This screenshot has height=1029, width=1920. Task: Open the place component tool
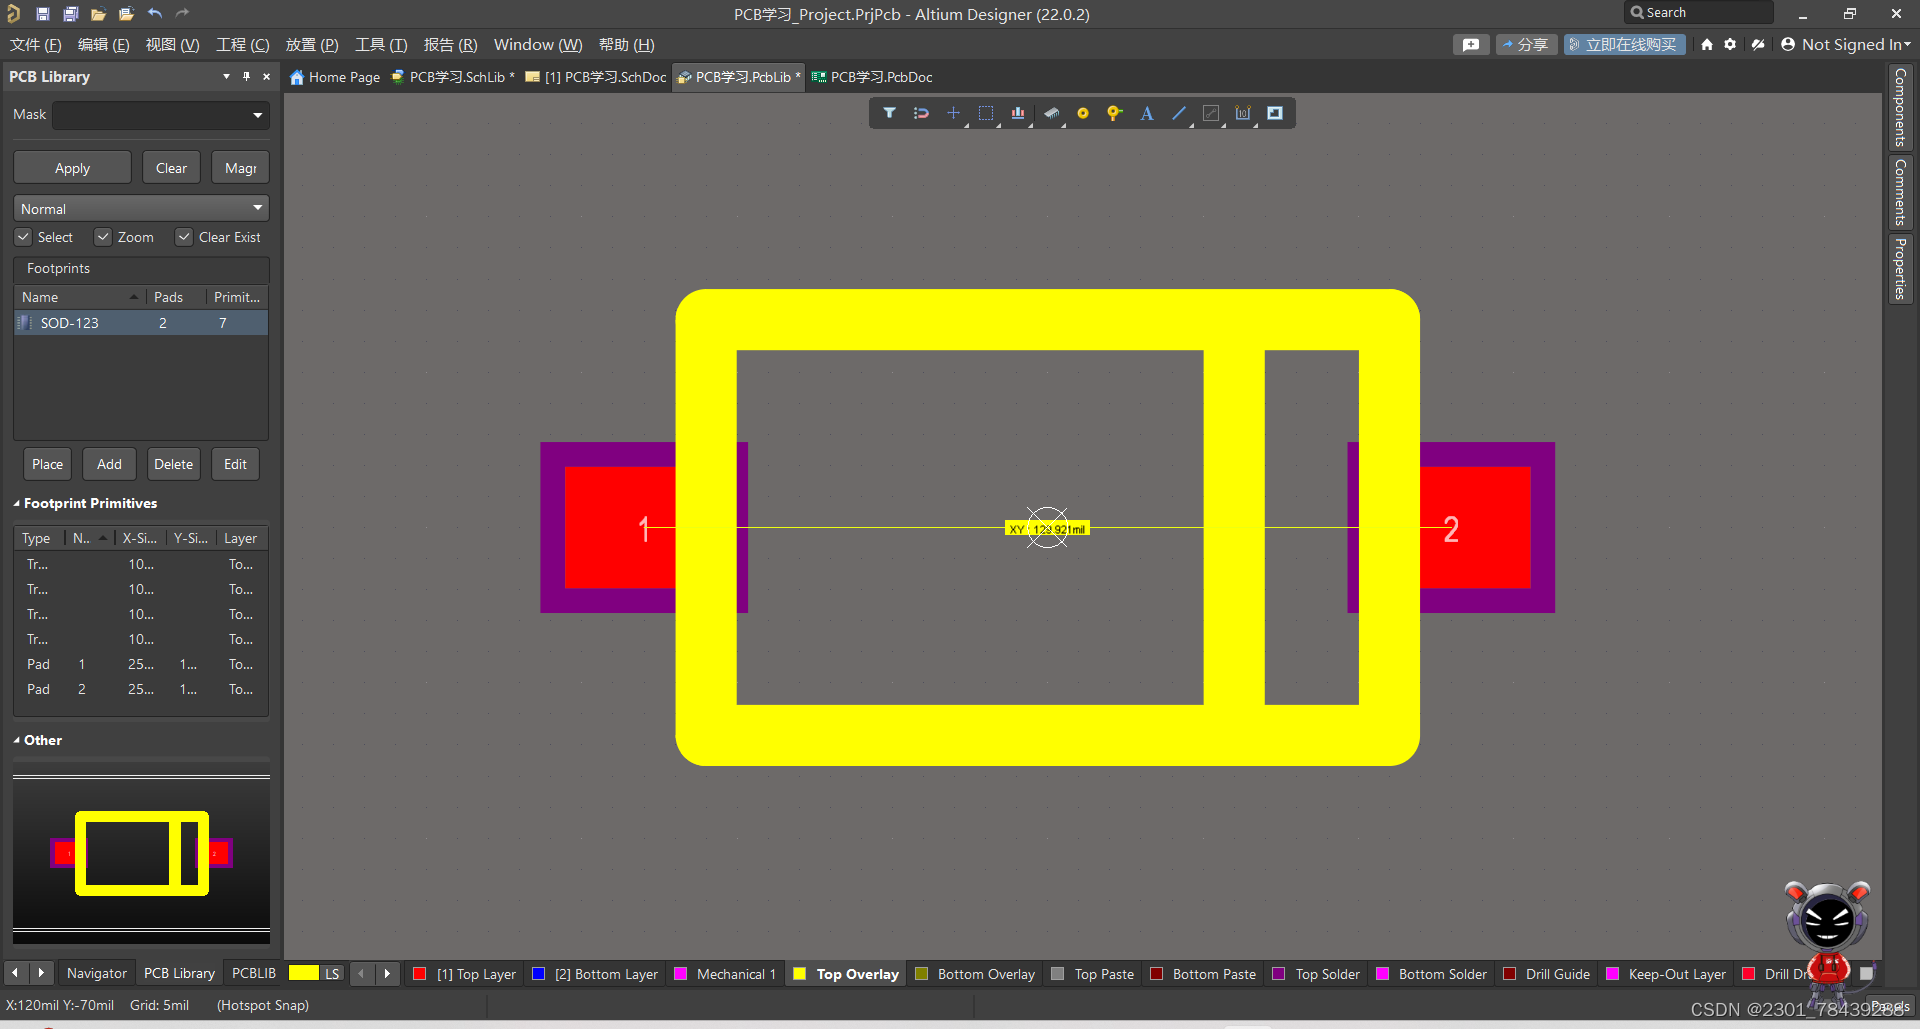1051,113
